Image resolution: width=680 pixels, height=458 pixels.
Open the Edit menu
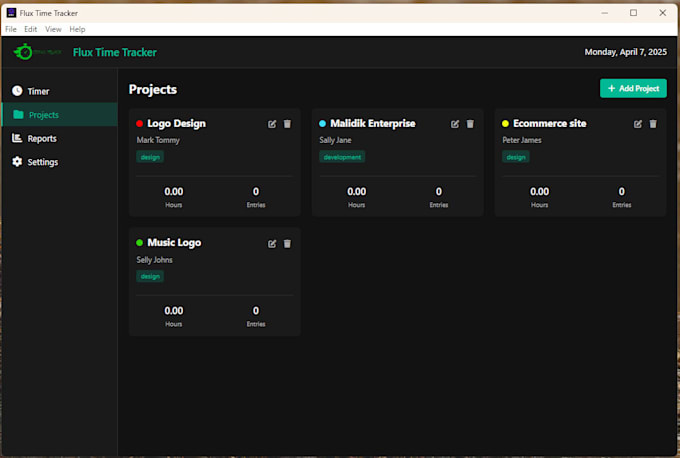[x=30, y=29]
